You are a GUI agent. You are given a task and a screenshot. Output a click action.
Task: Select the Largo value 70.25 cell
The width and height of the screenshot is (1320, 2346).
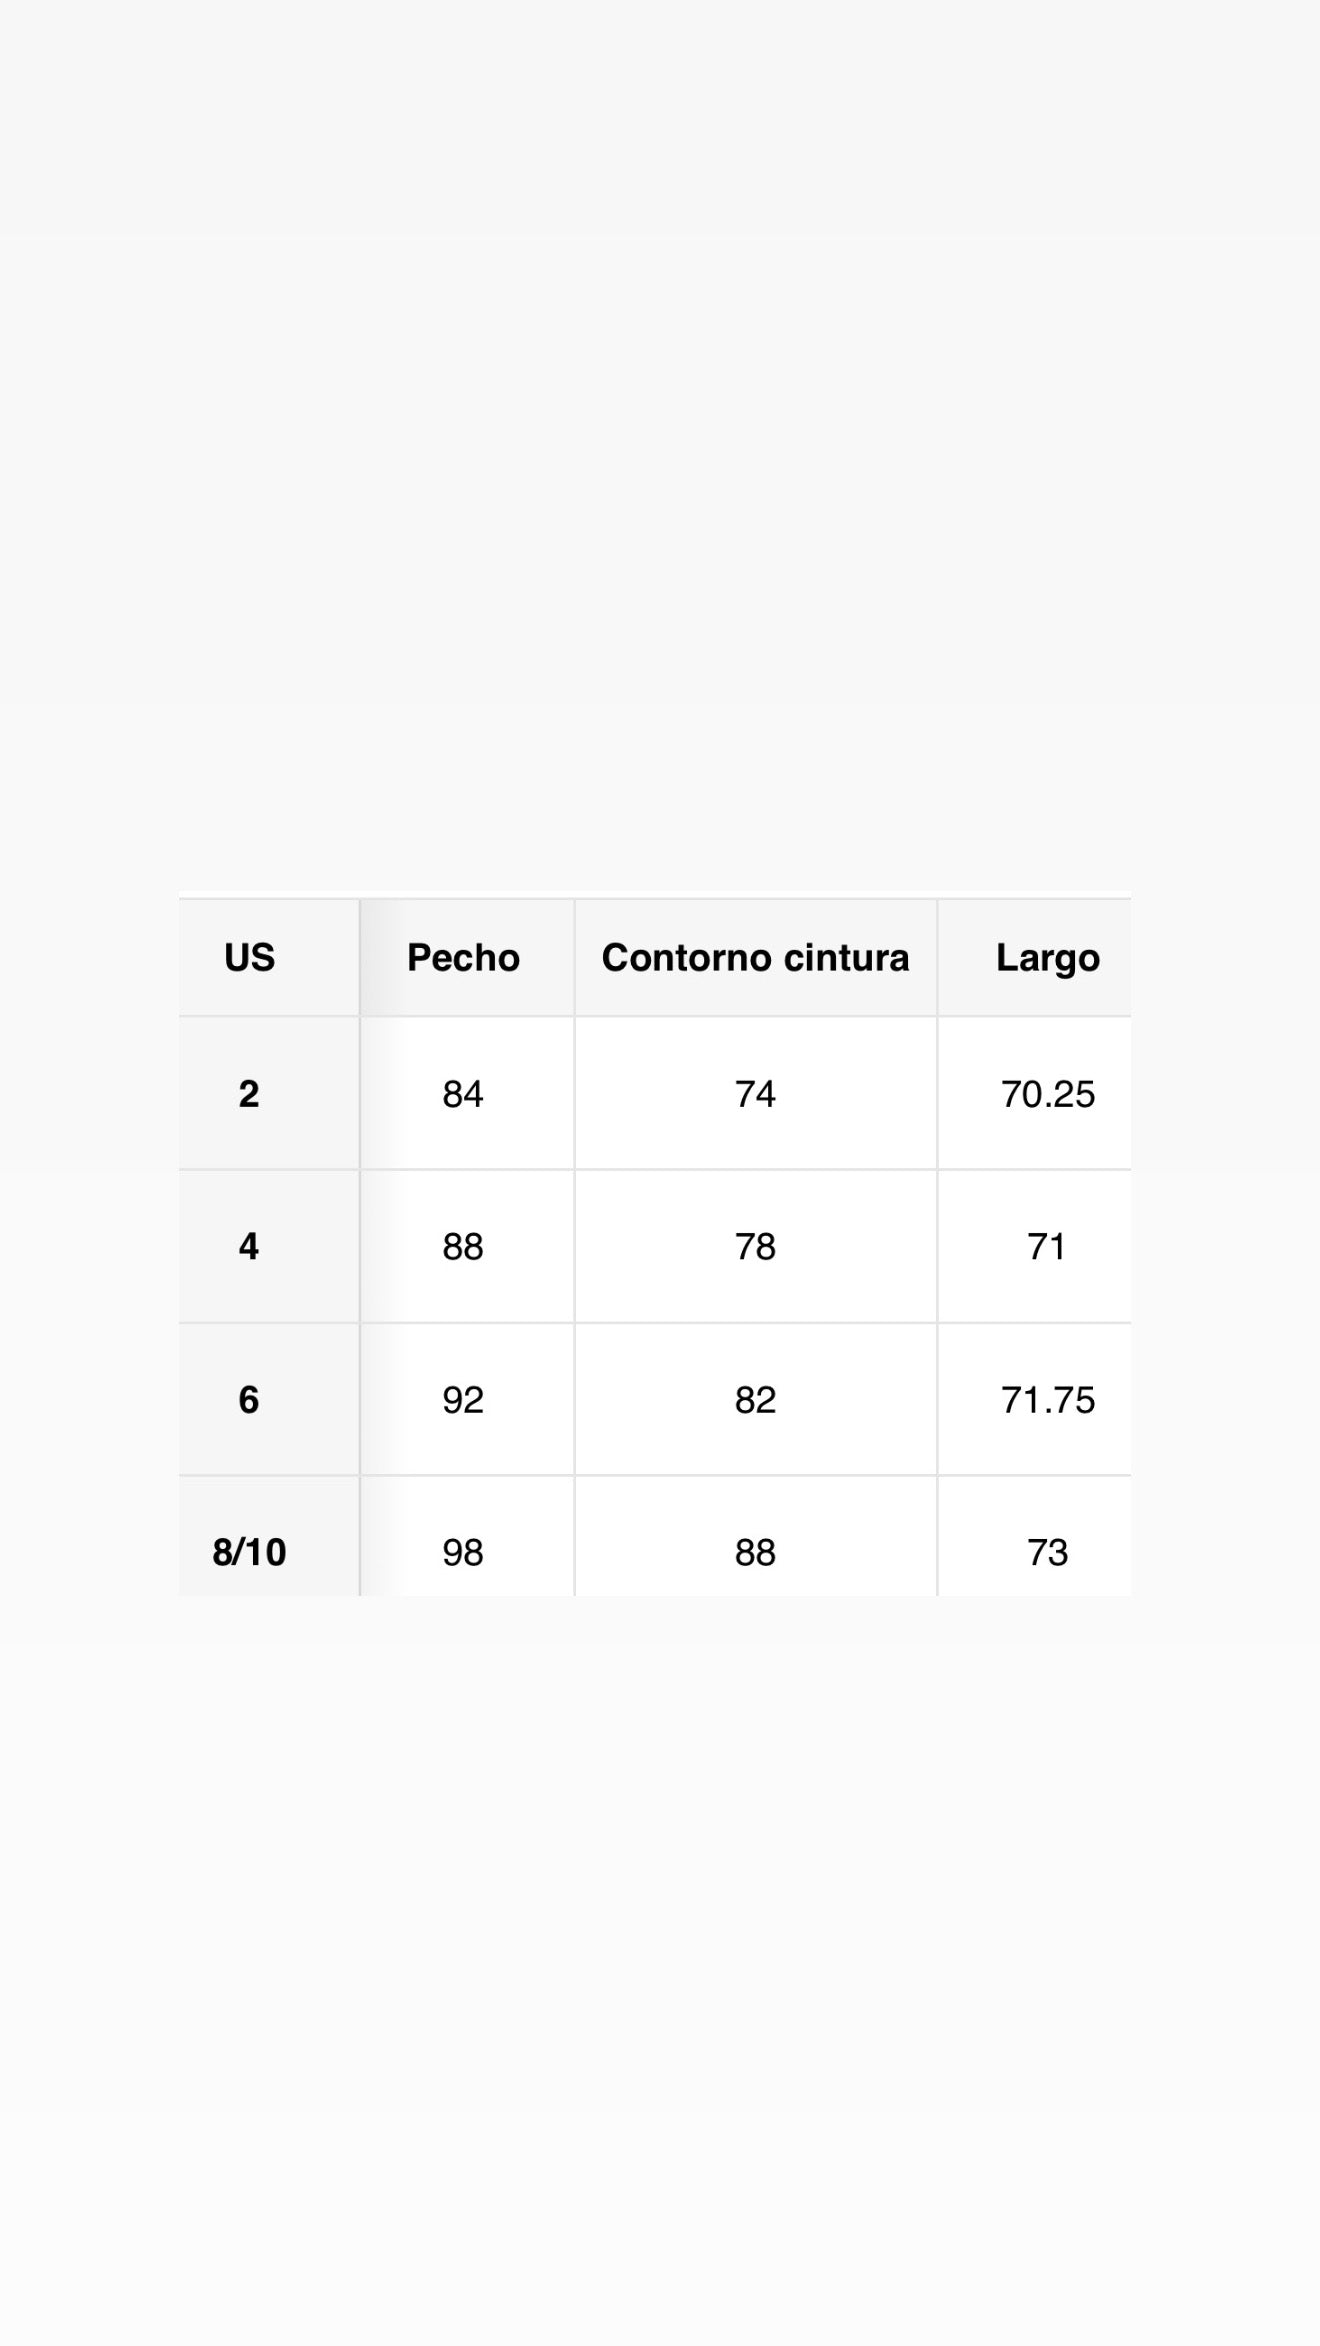coord(1047,1094)
